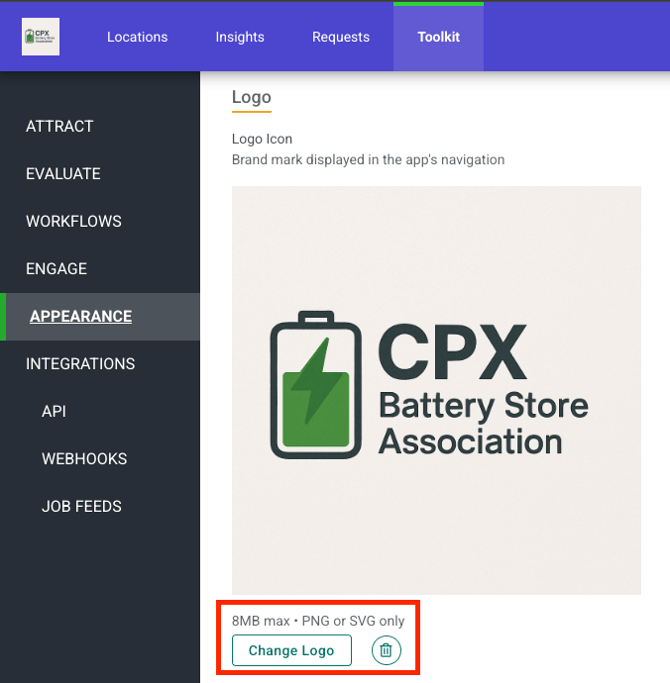Click the "Logo Icon" field label
The width and height of the screenshot is (670, 683).
tap(262, 139)
